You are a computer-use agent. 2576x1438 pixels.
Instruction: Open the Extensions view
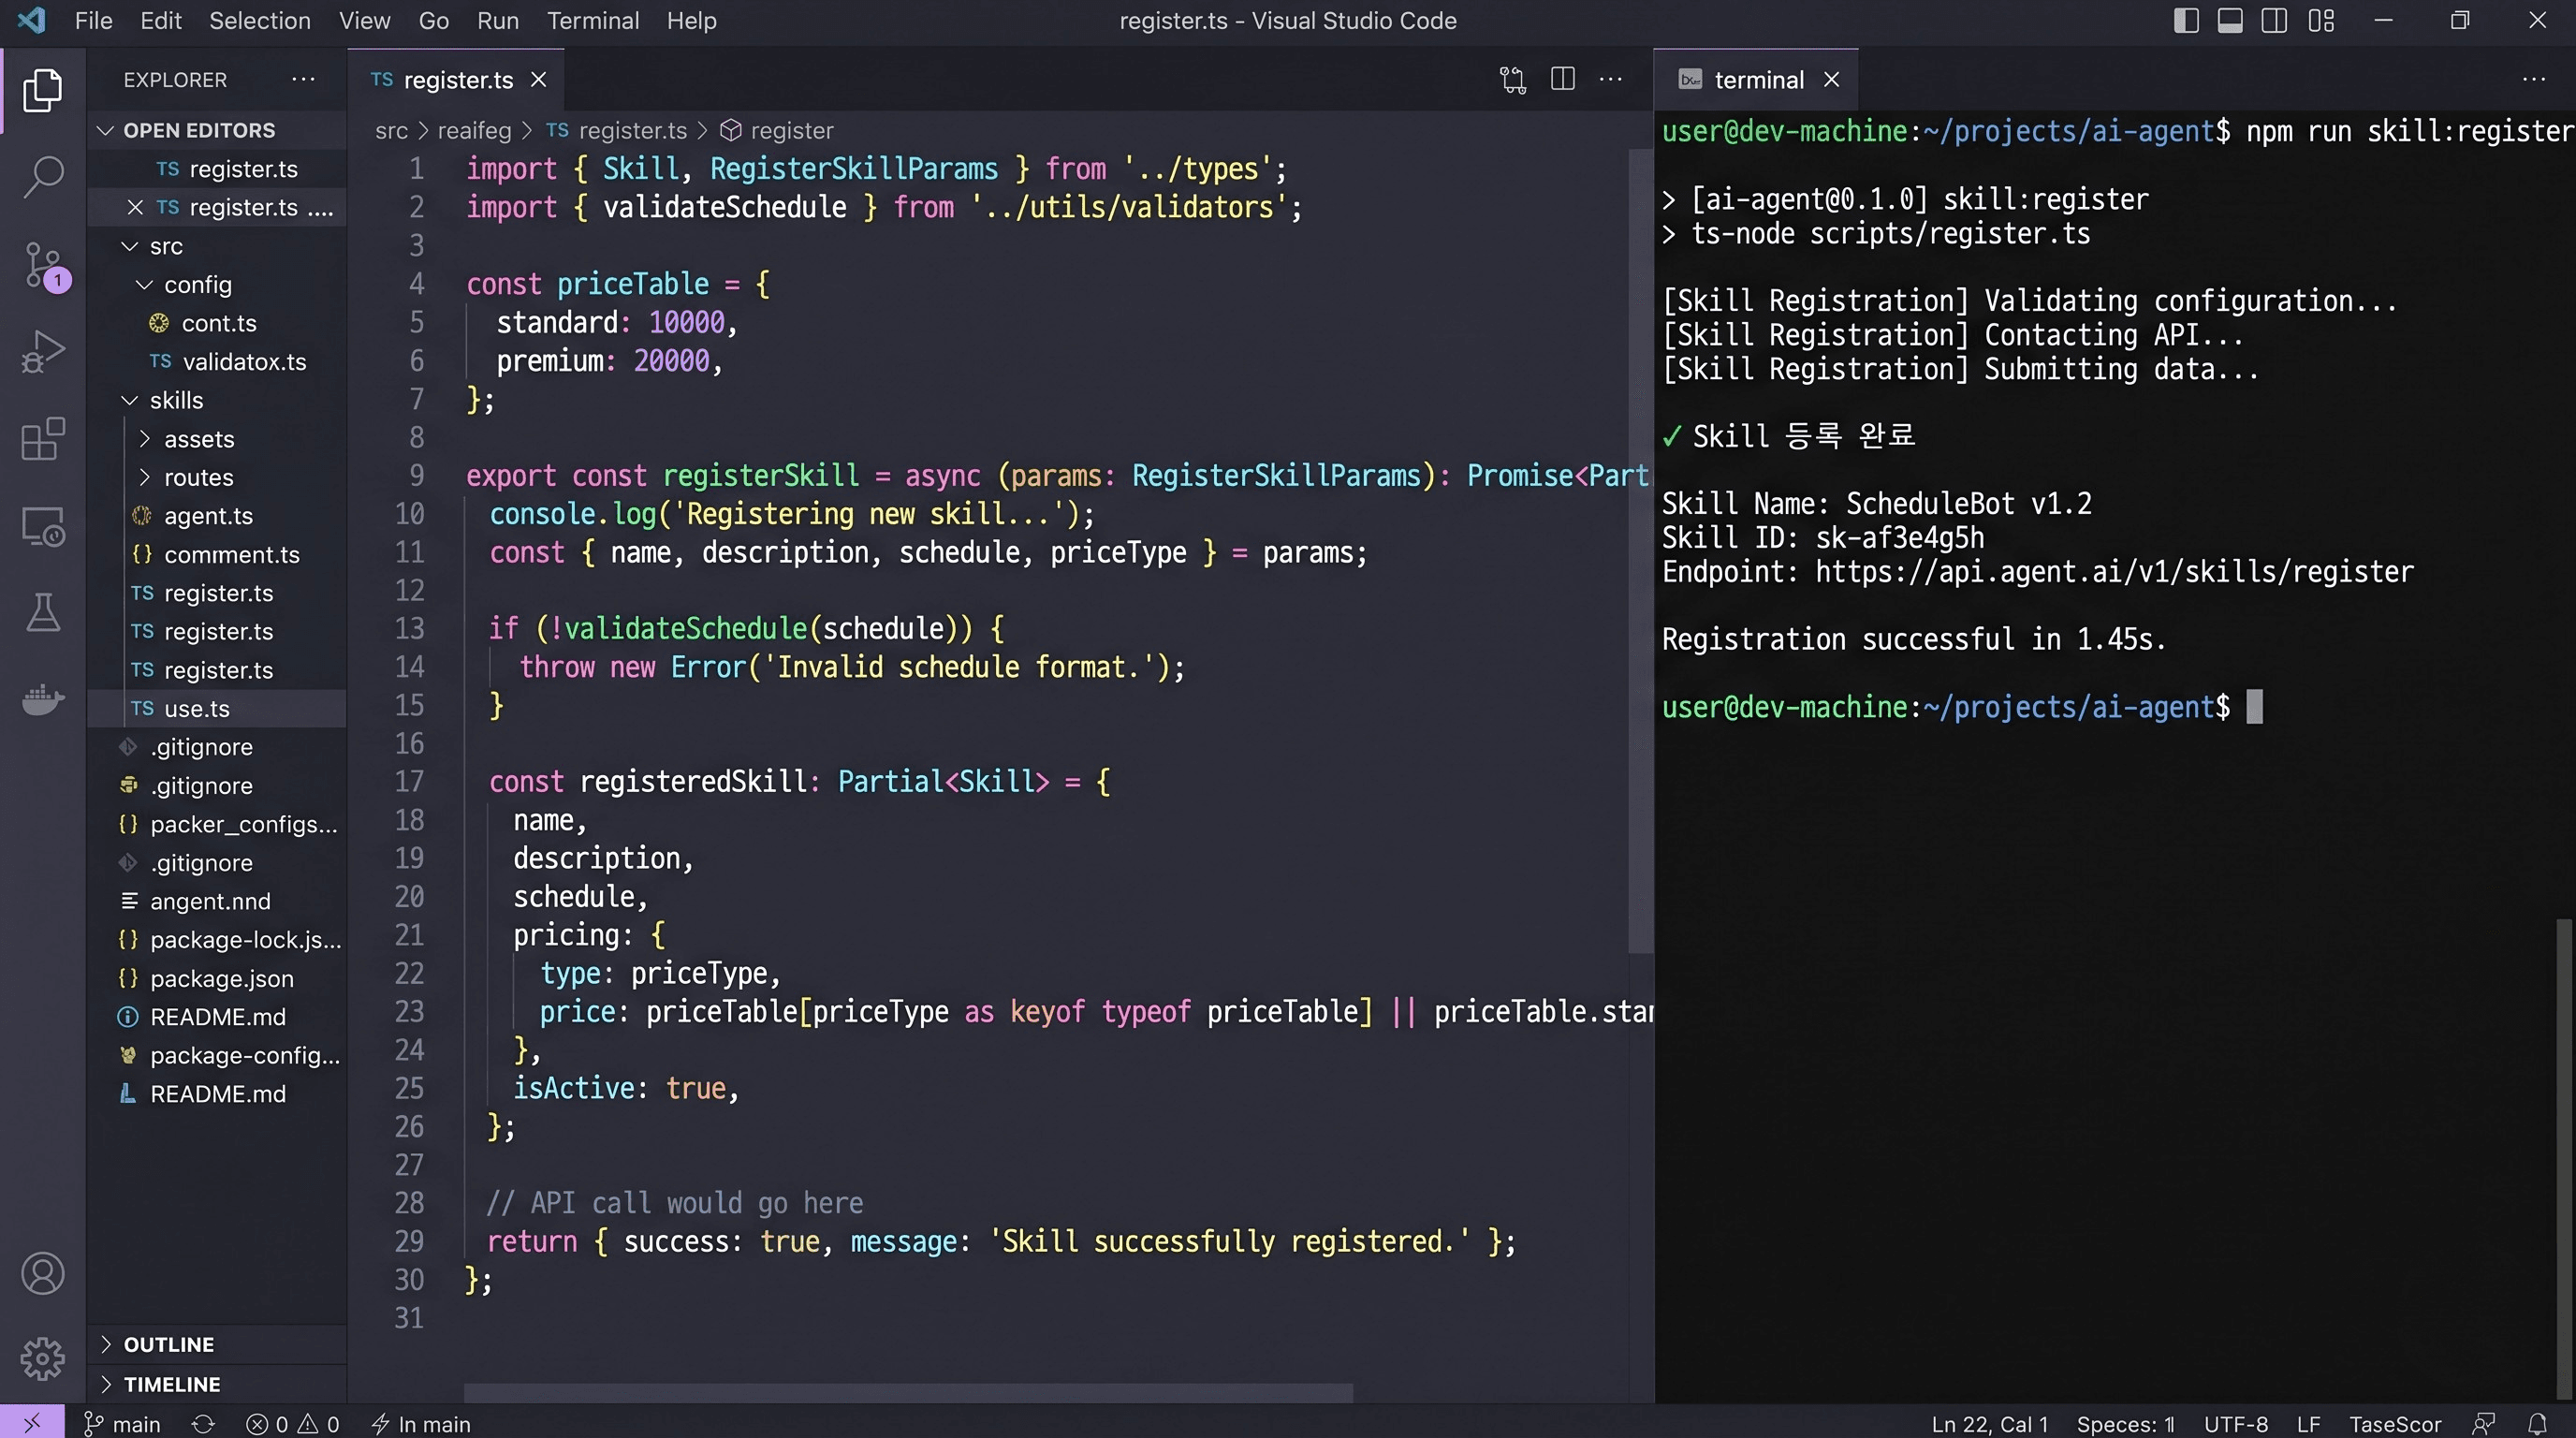point(43,438)
